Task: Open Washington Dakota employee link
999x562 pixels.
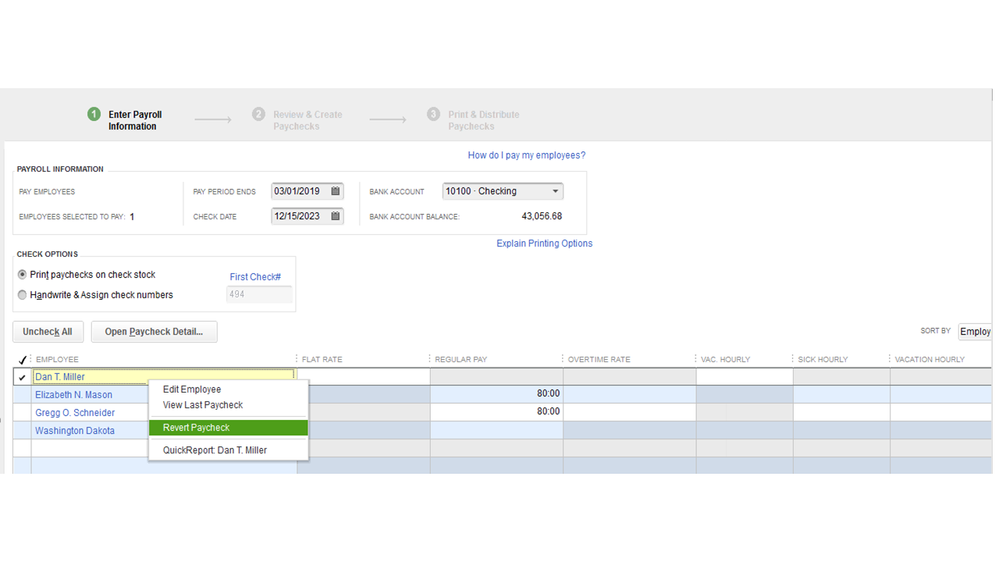Action: click(75, 431)
